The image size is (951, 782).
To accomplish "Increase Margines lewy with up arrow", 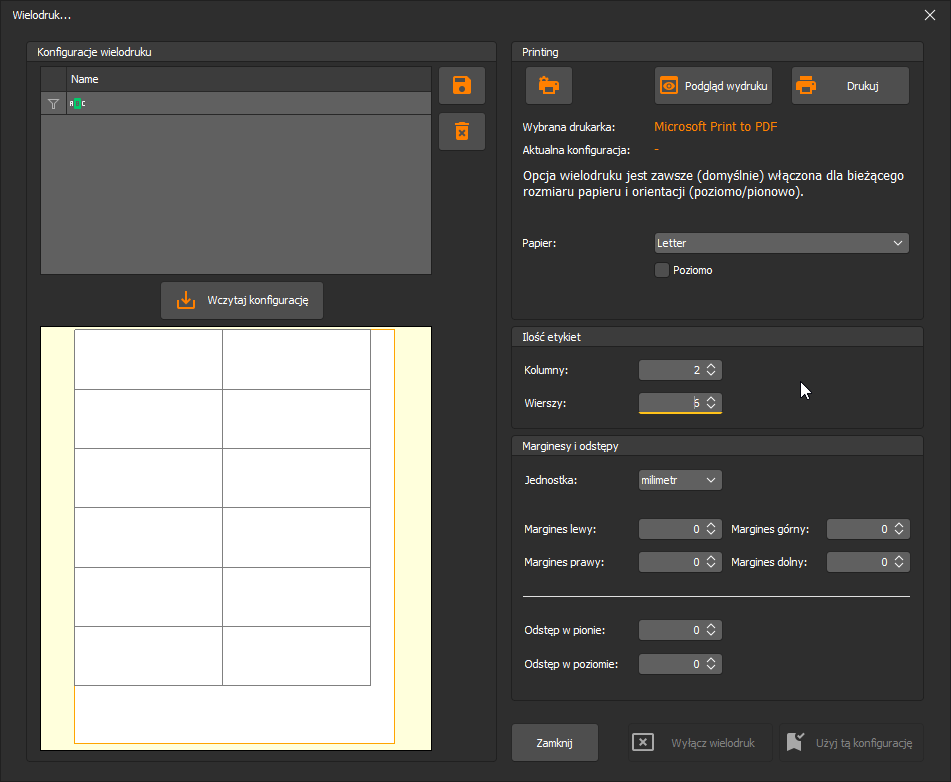I will [711, 525].
